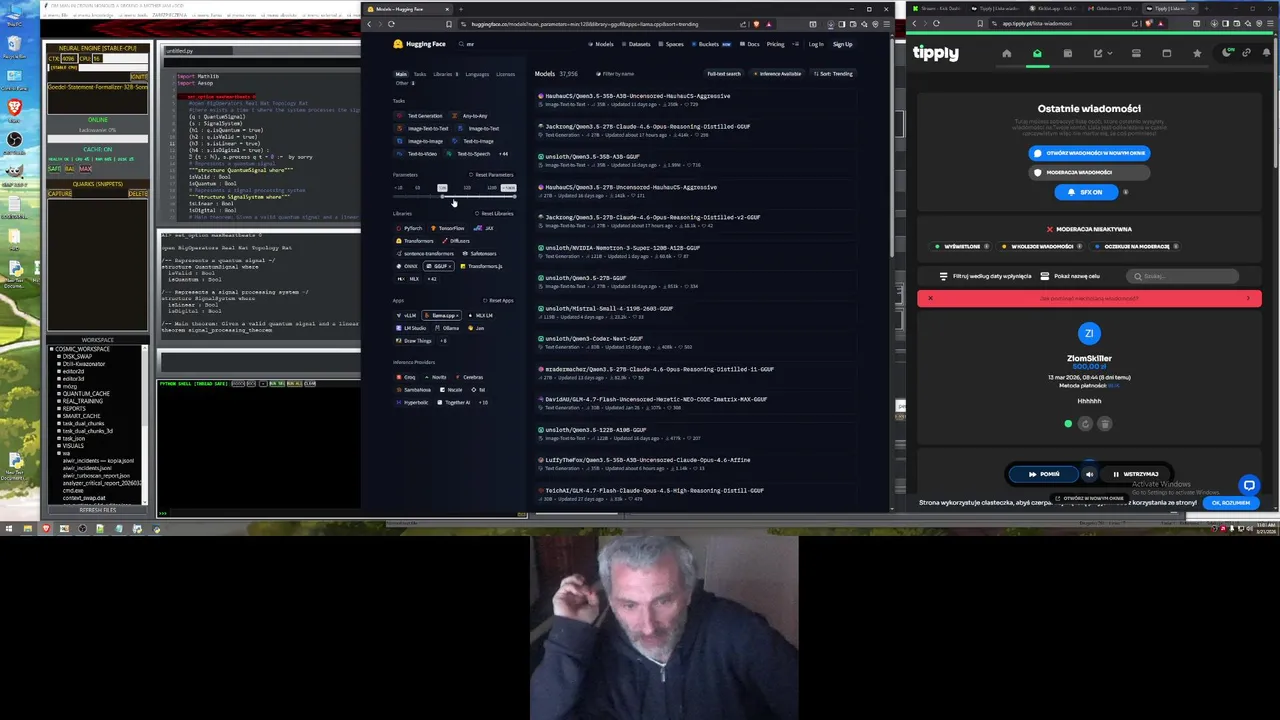
Task: Open the Models nav link on Hugging Face
Action: 601,44
